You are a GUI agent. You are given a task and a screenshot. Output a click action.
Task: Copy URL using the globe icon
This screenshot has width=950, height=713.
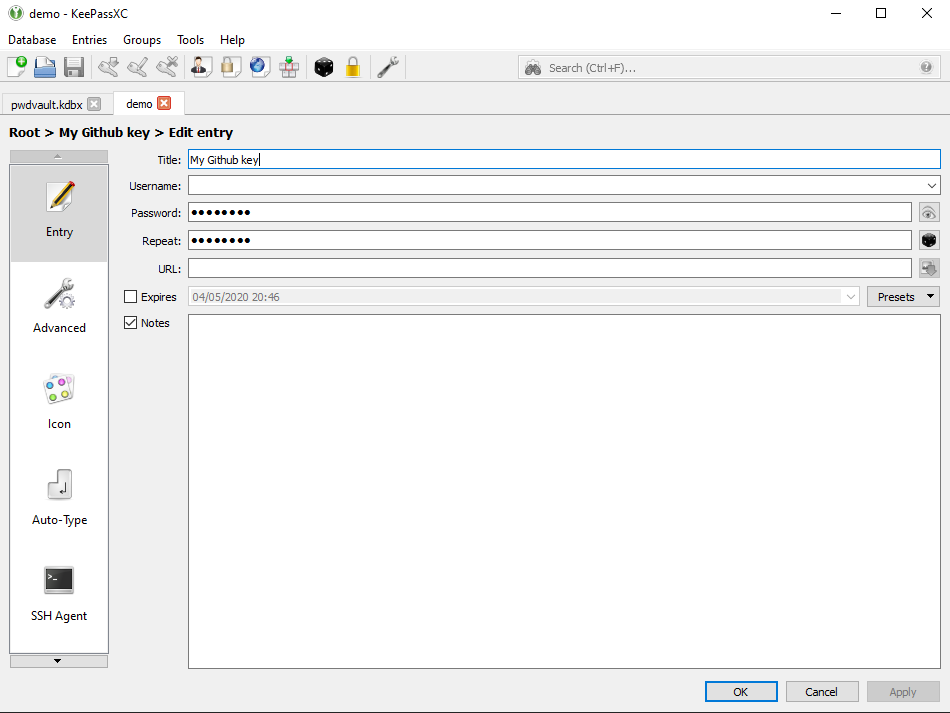259,67
